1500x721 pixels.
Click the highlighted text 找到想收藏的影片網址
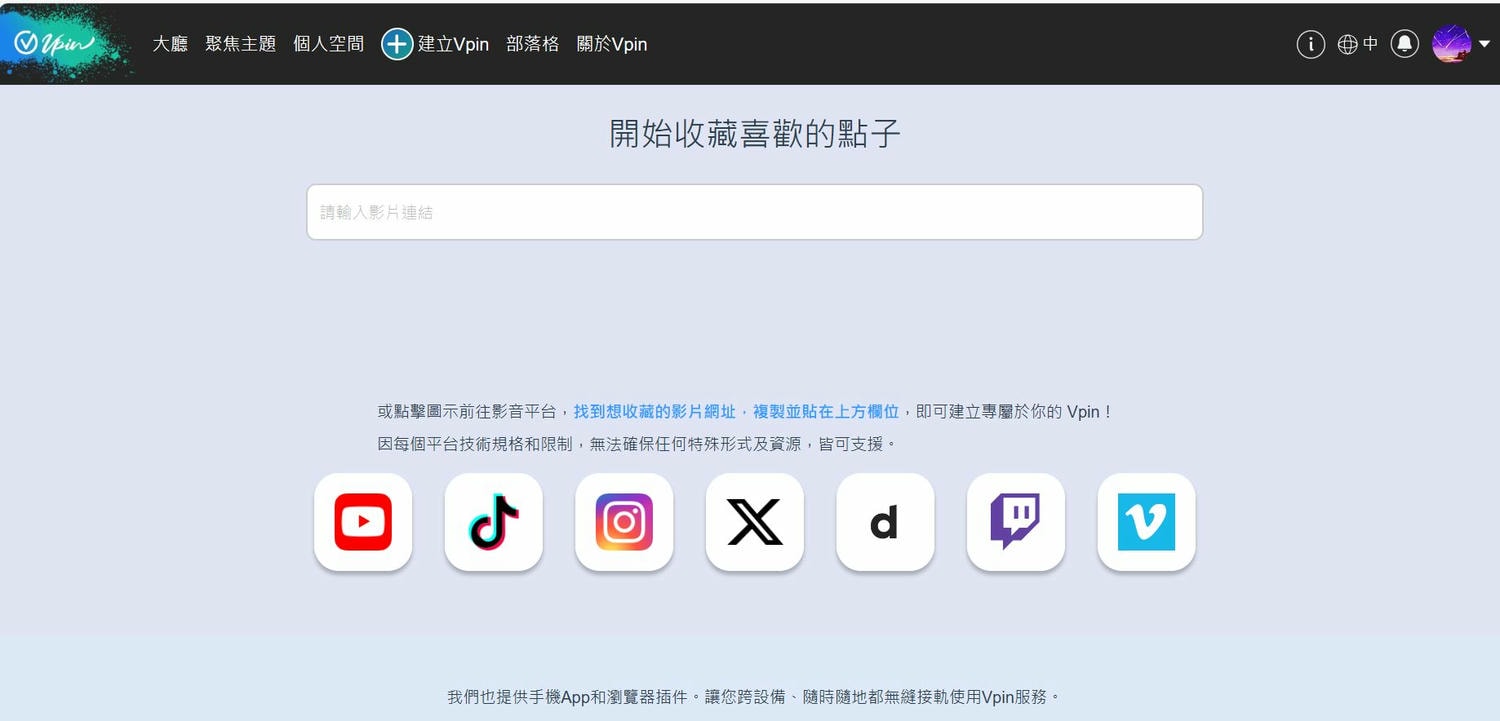coord(654,411)
